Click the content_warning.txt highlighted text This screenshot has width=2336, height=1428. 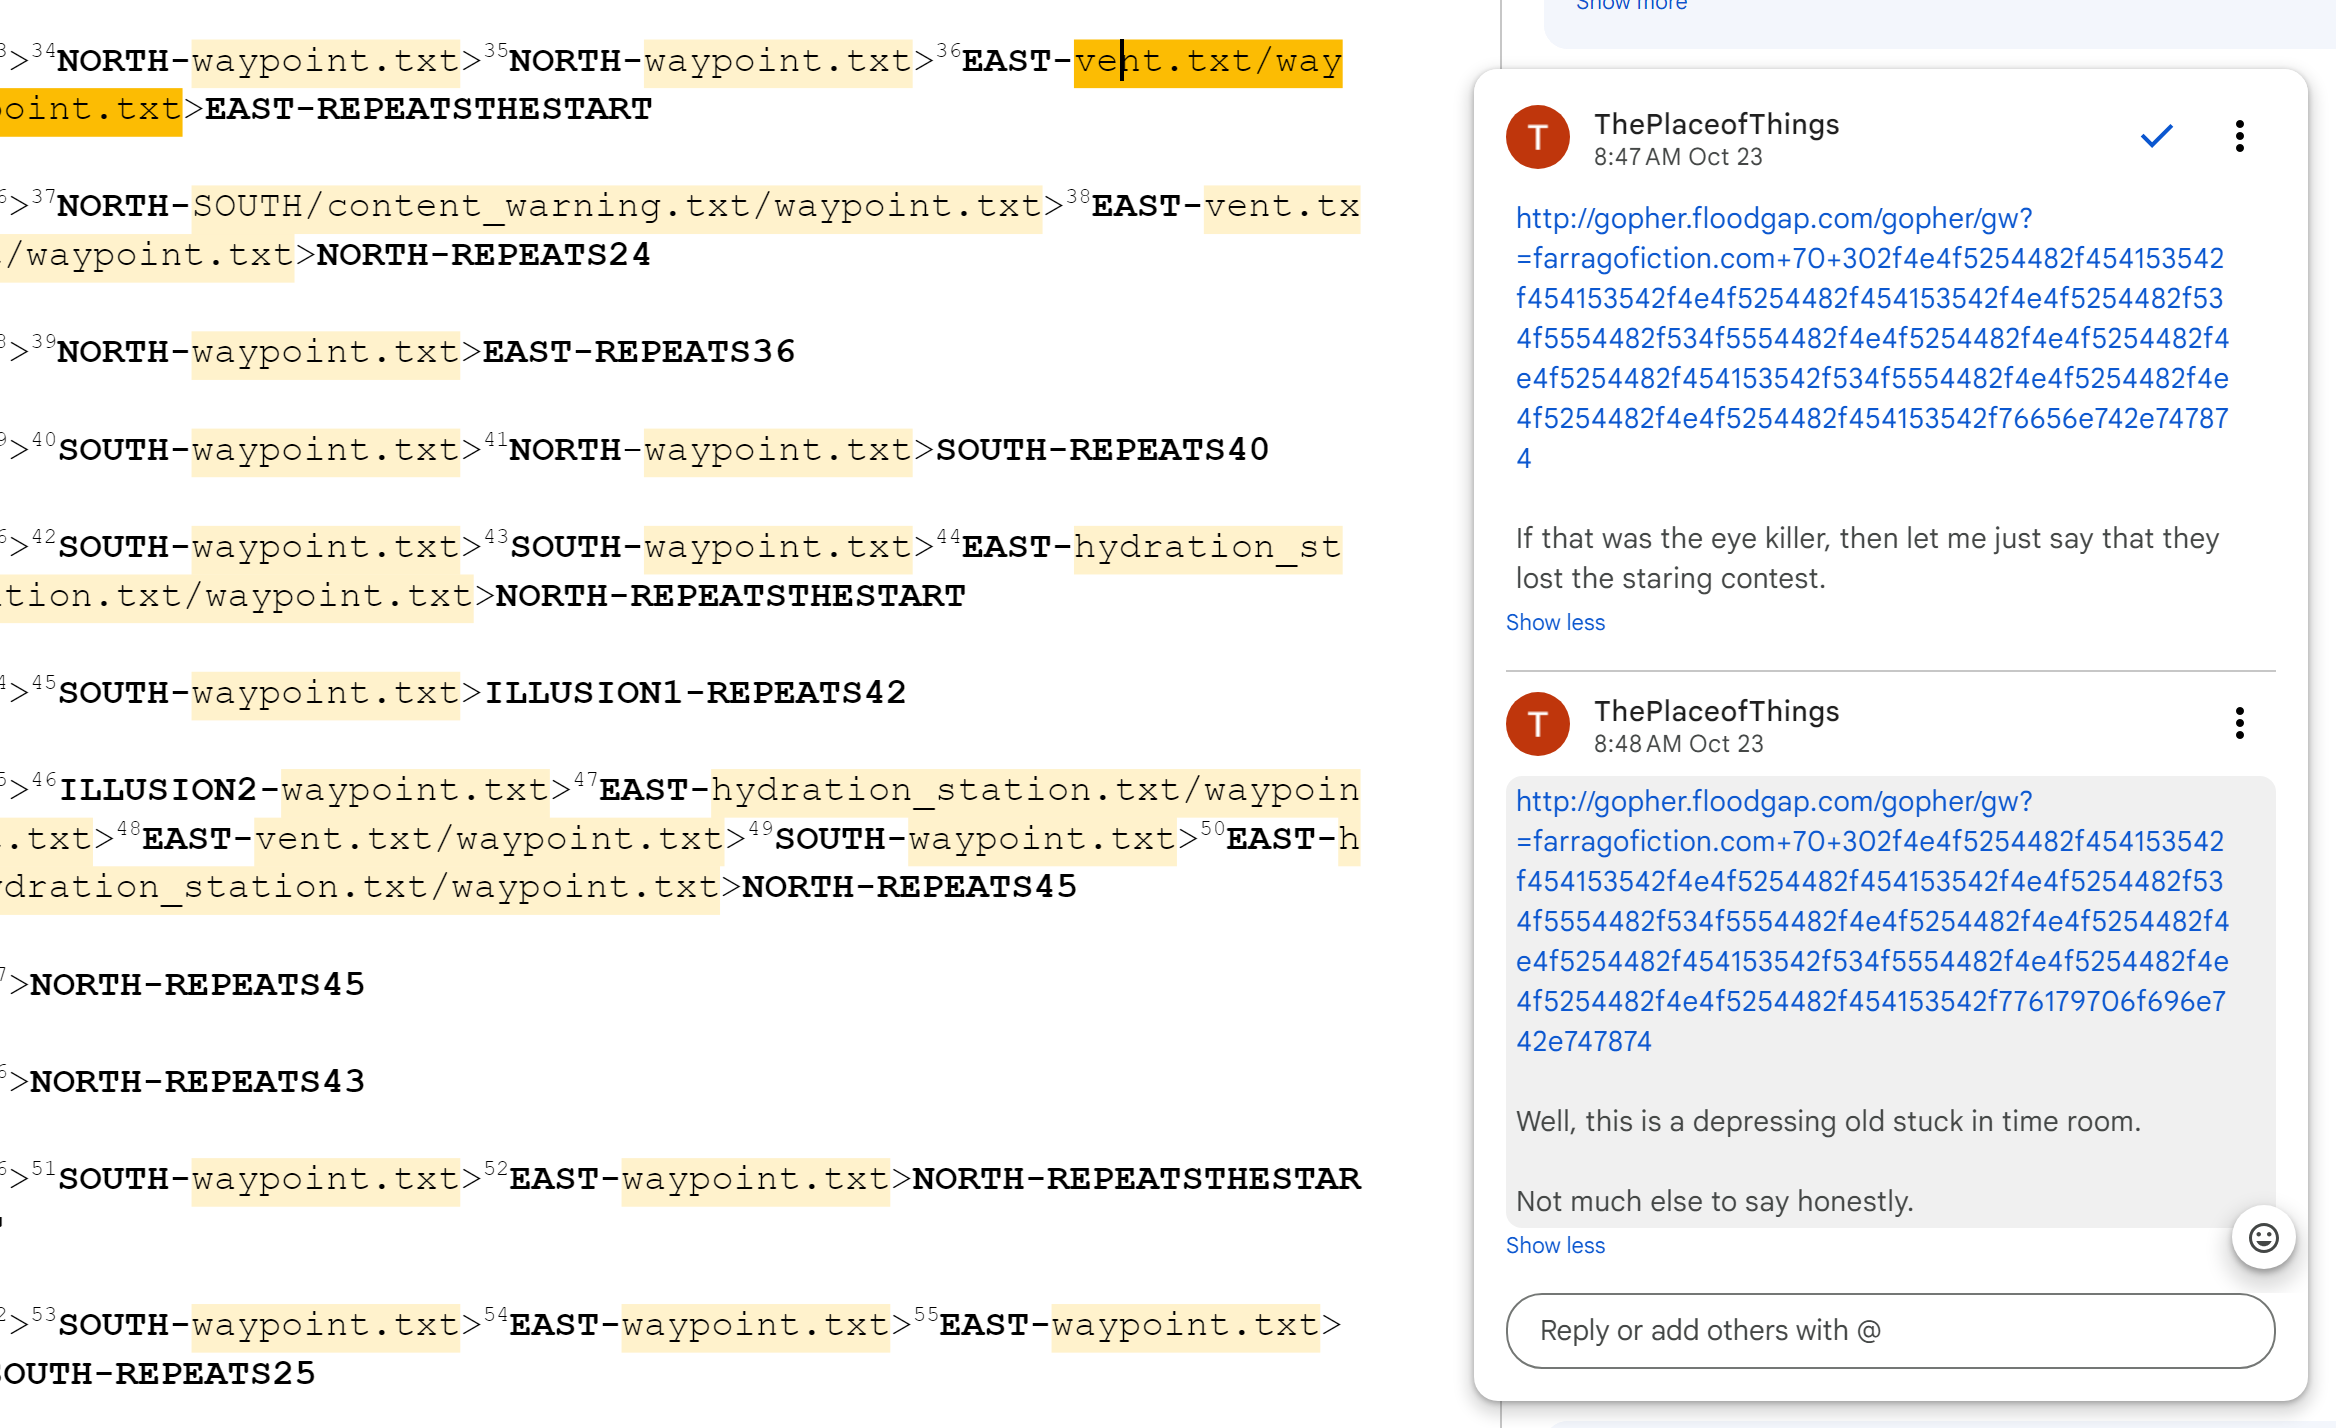coord(538,207)
